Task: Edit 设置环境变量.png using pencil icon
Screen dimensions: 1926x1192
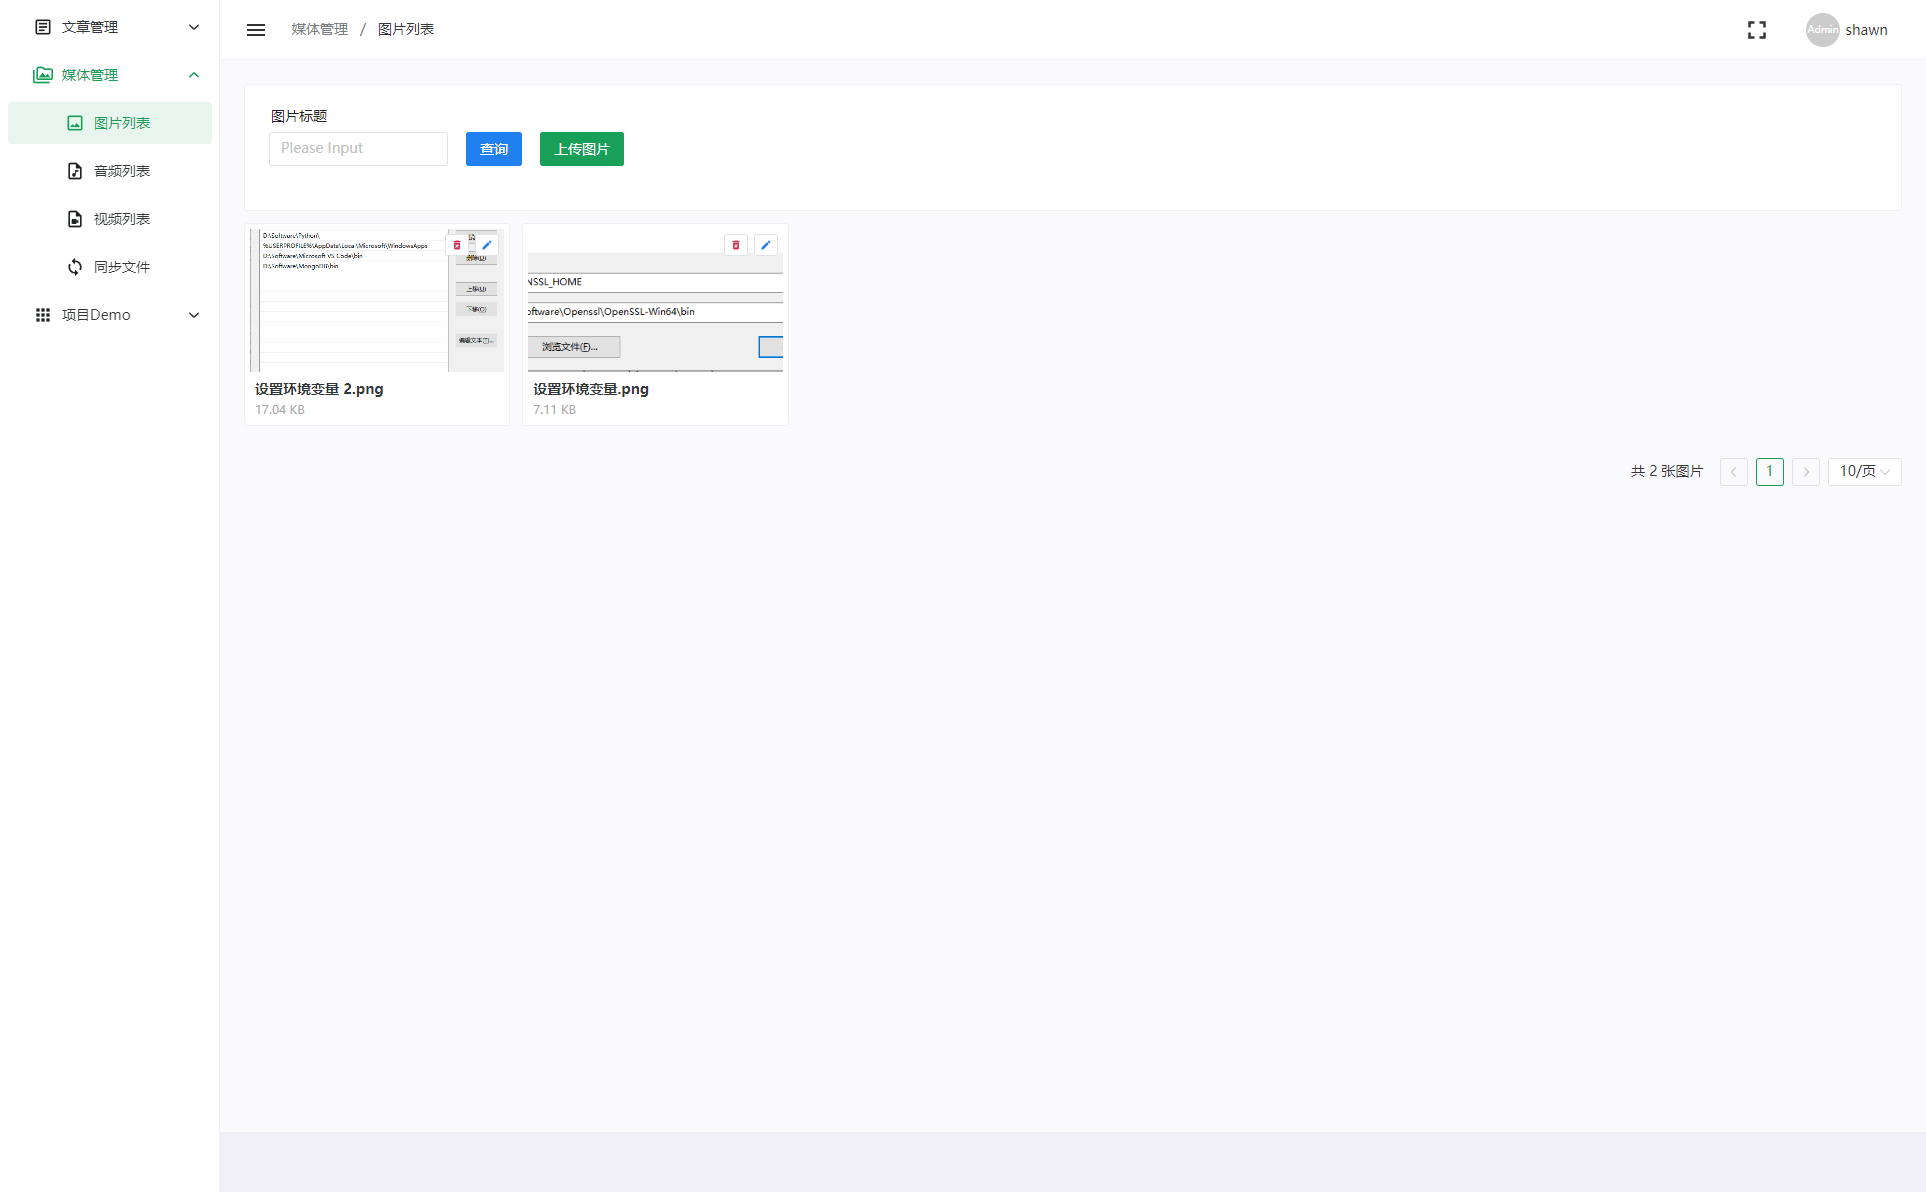Action: point(766,245)
